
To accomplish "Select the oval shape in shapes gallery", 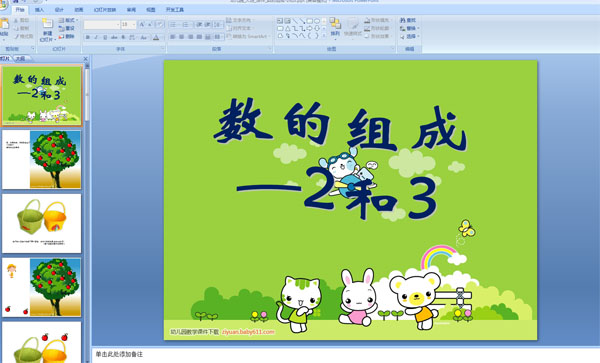I will [317, 21].
